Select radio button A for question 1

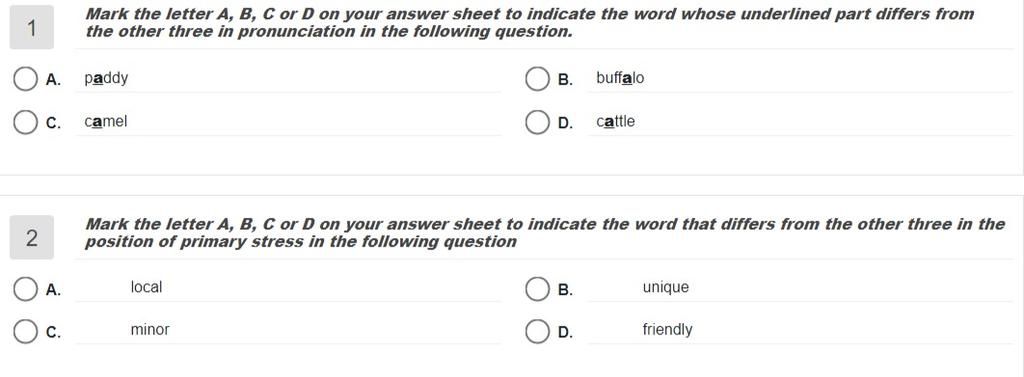25,79
